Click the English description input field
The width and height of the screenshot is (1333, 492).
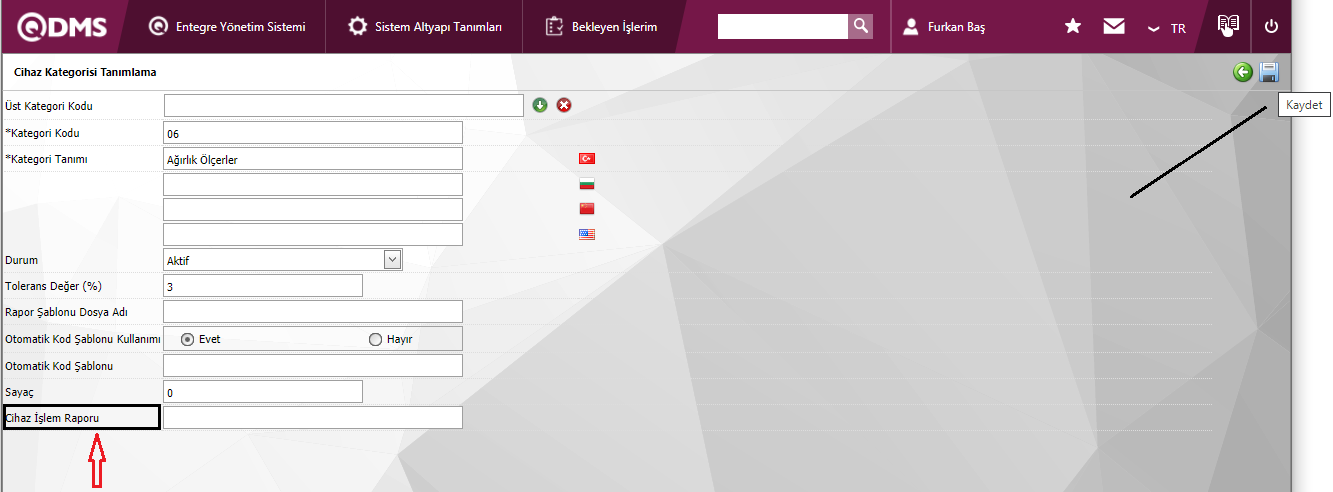tap(313, 234)
